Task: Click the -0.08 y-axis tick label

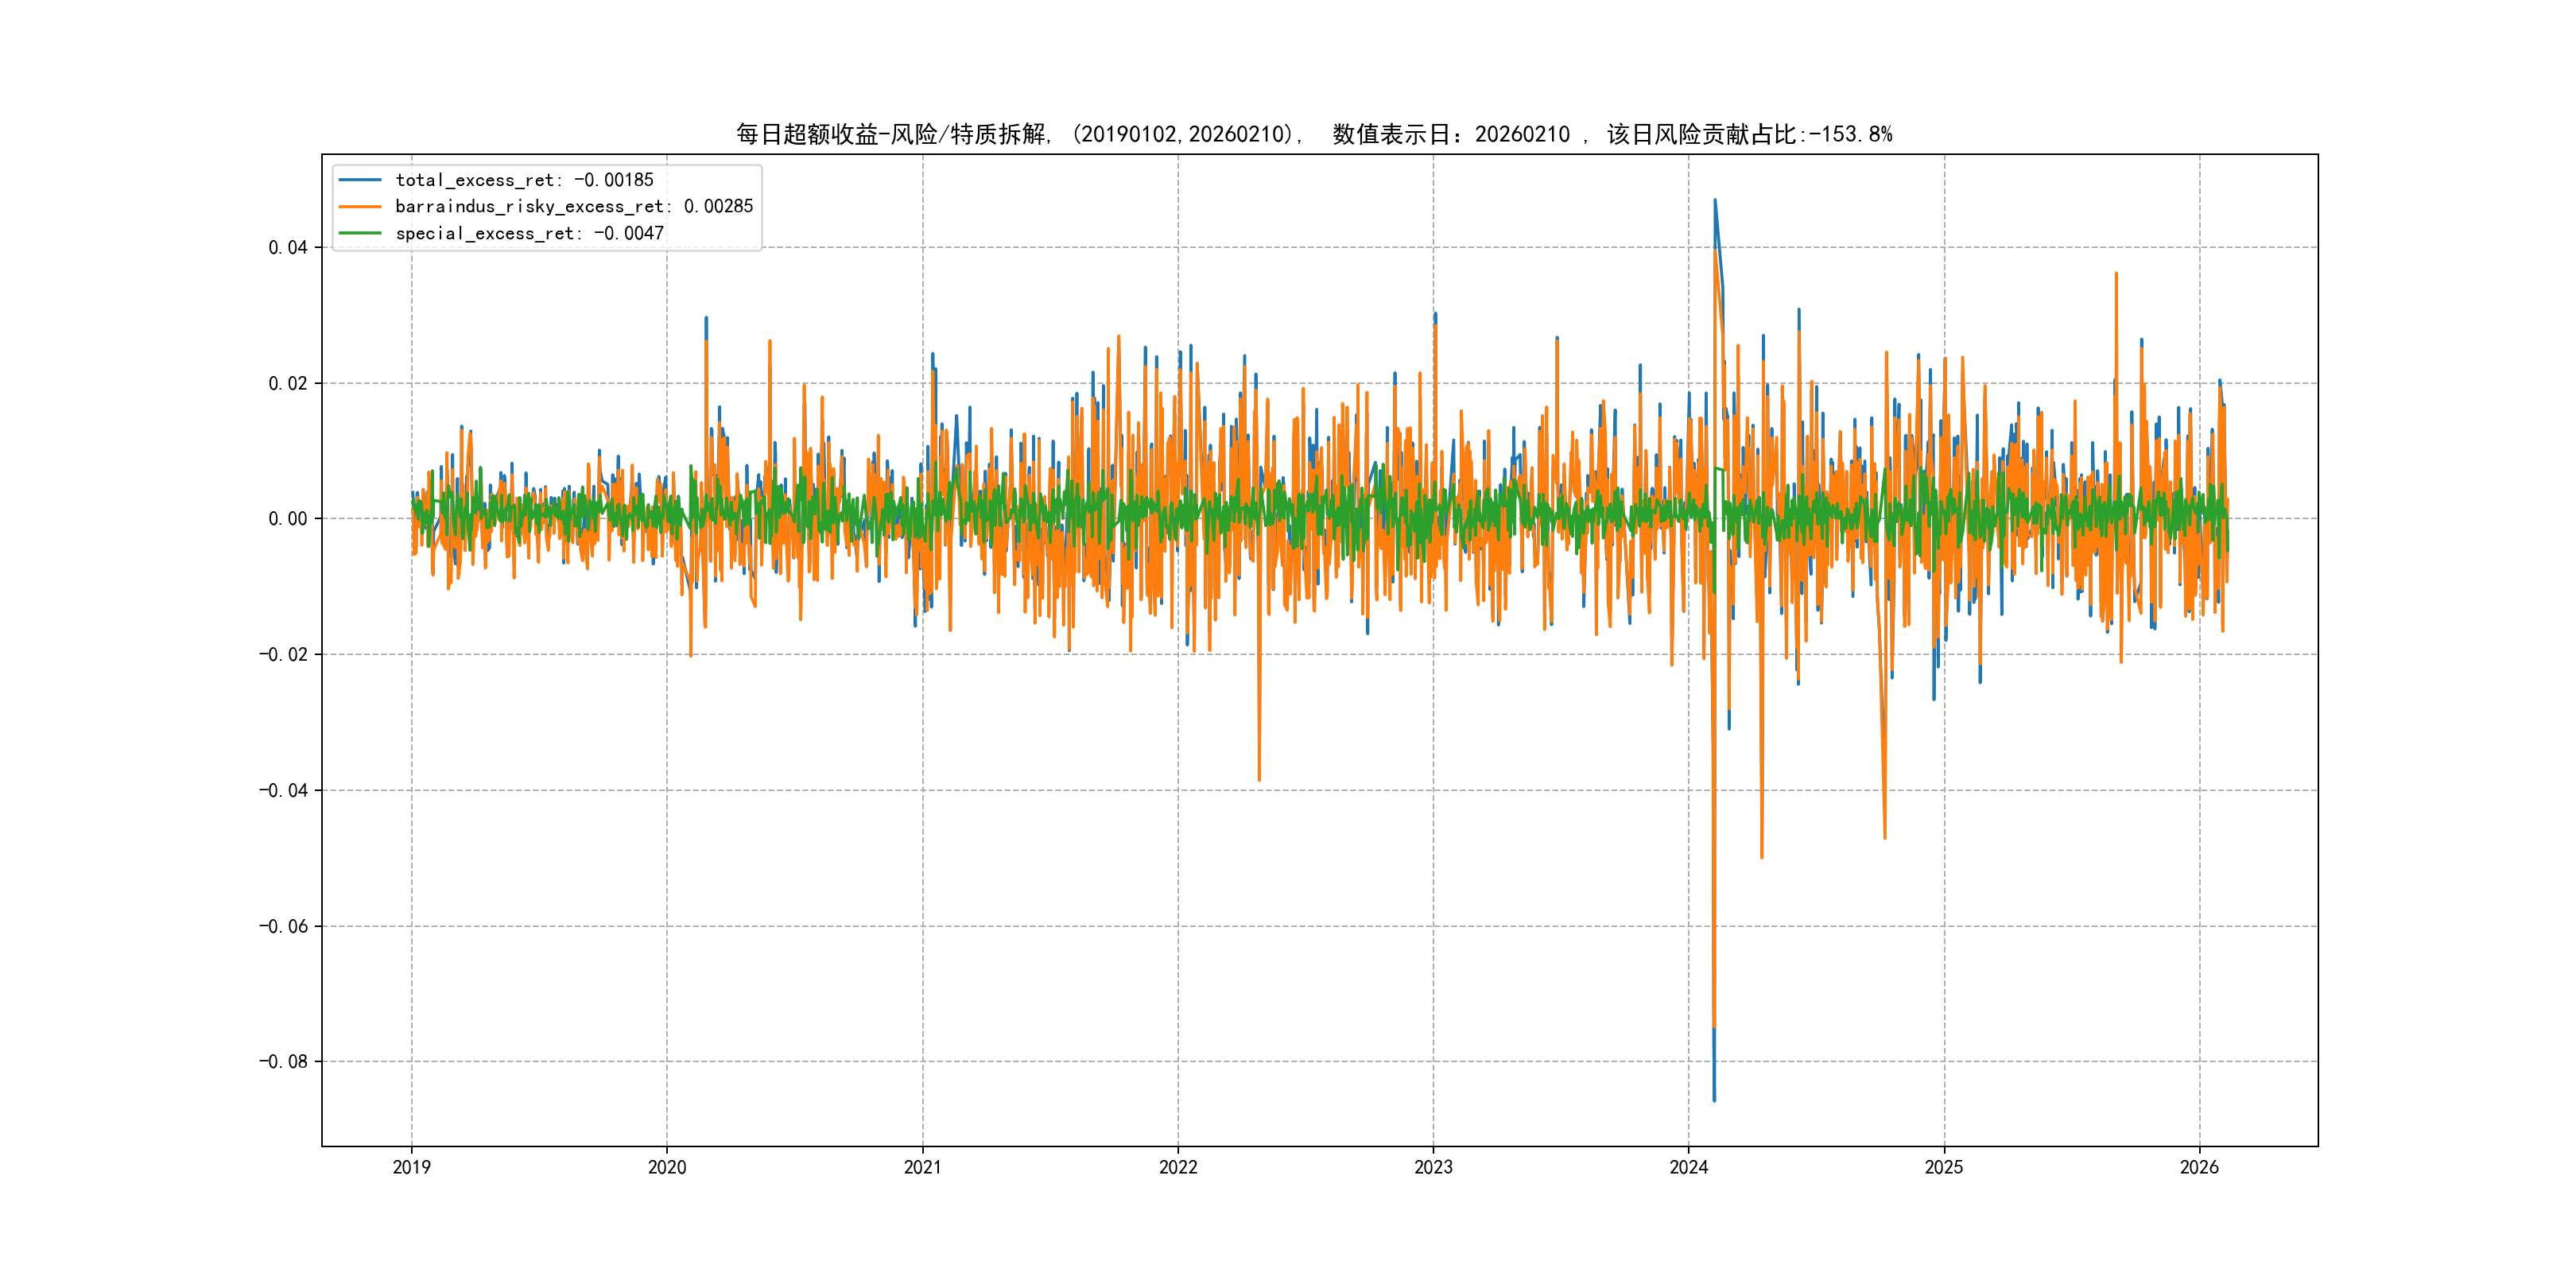Action: tap(283, 1062)
